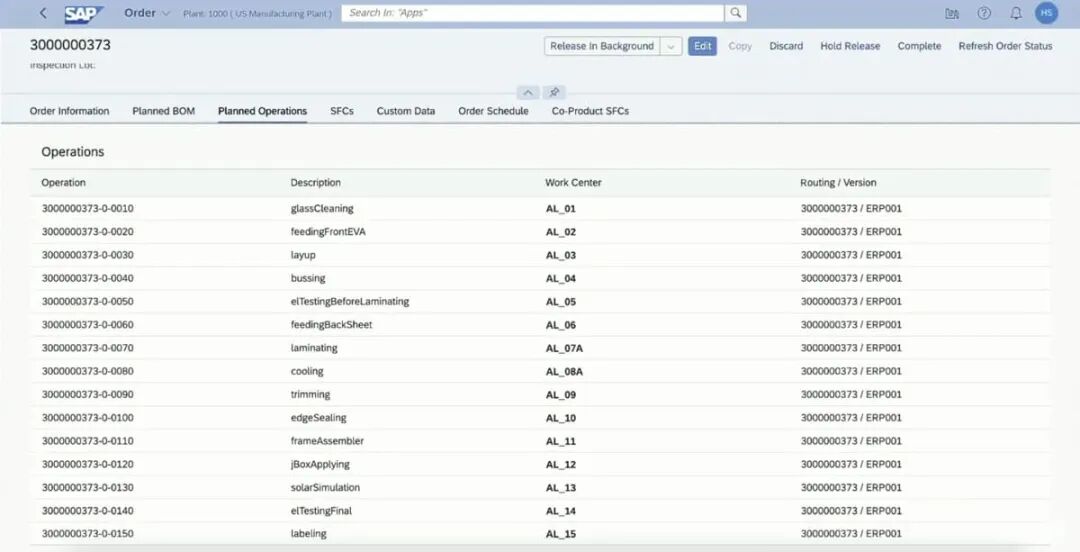This screenshot has width=1080, height=552.
Task: Click the solarSimulation description
Action: pos(325,487)
